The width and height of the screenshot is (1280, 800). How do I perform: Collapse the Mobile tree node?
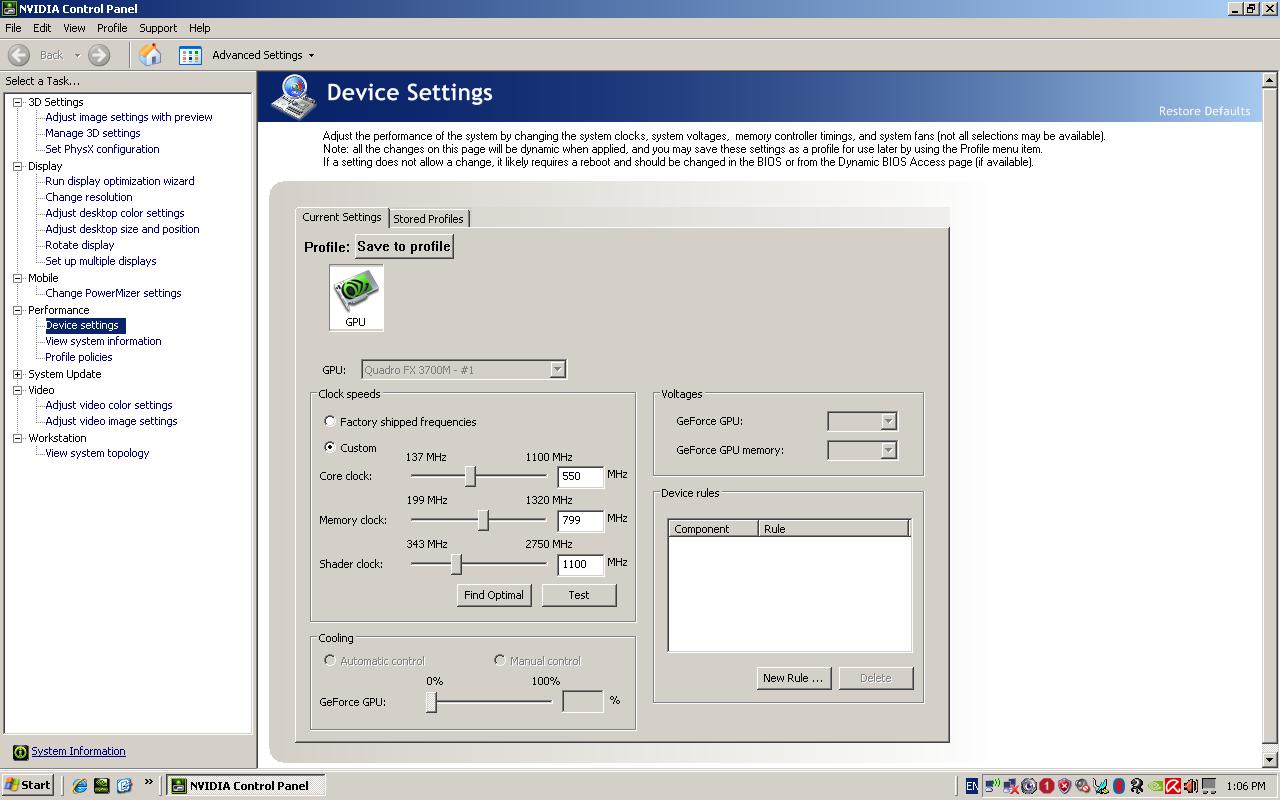click(x=17, y=278)
